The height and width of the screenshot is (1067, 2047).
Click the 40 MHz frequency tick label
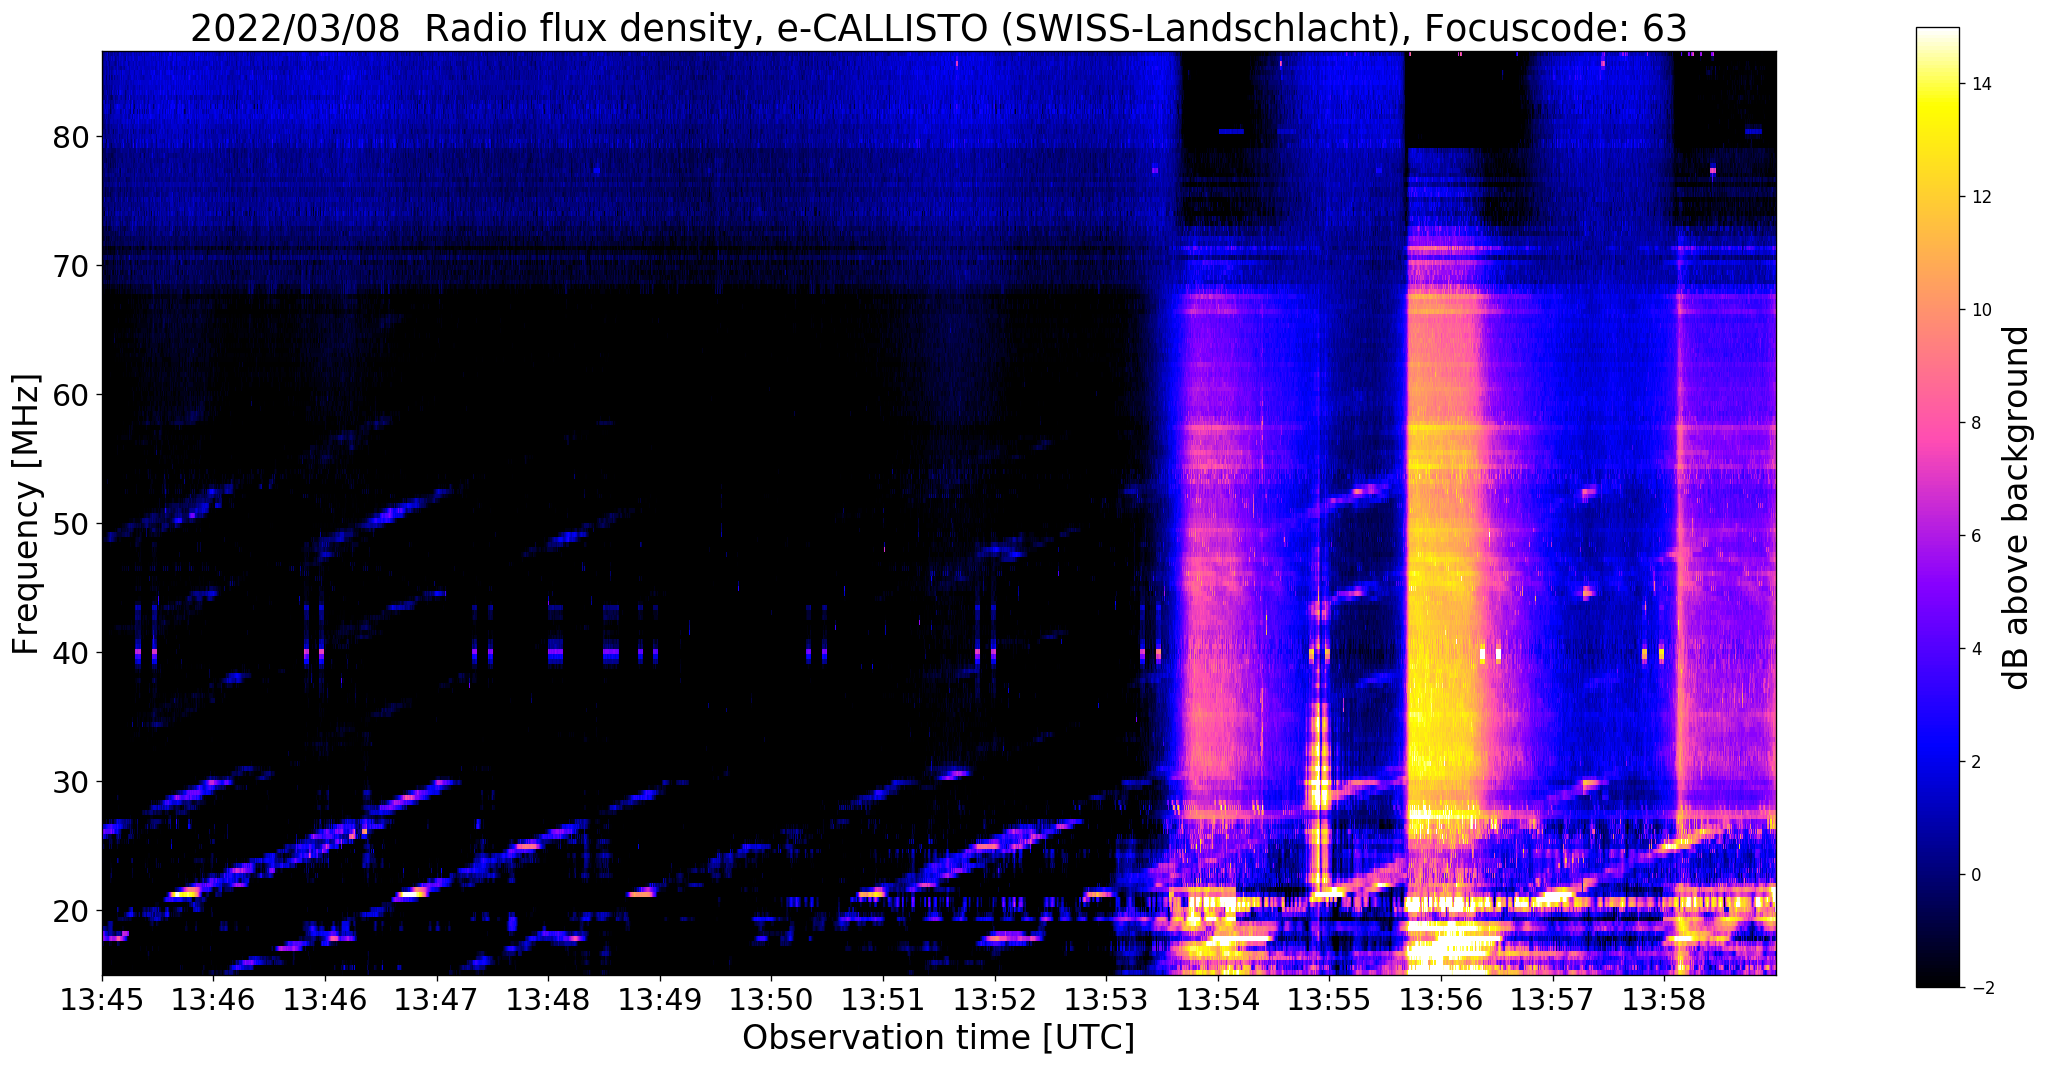70,653
